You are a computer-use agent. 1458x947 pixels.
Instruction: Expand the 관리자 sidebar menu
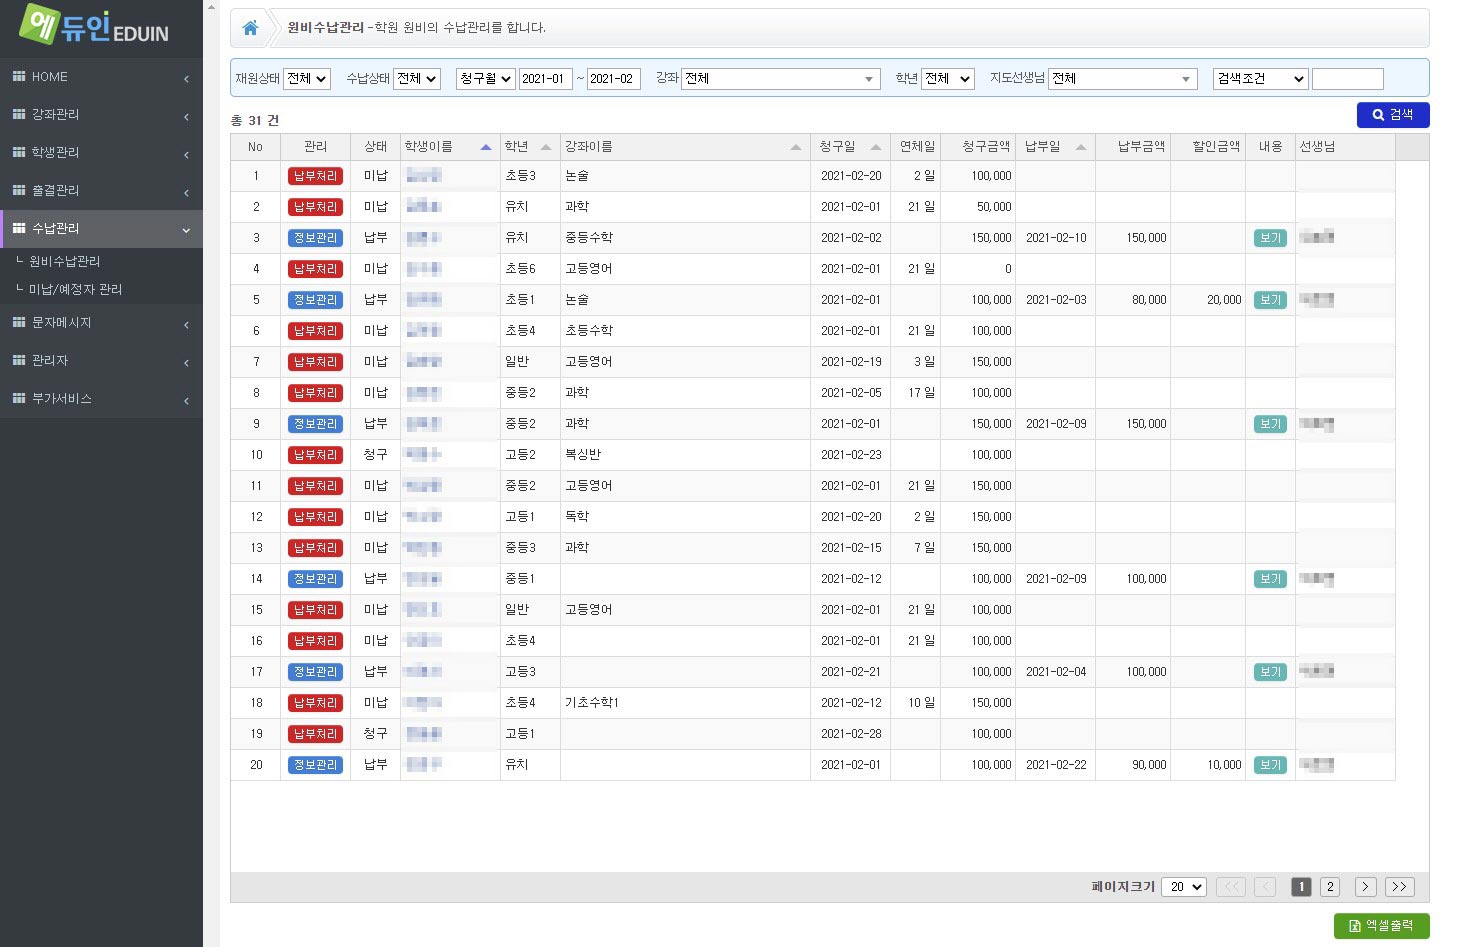pos(186,362)
